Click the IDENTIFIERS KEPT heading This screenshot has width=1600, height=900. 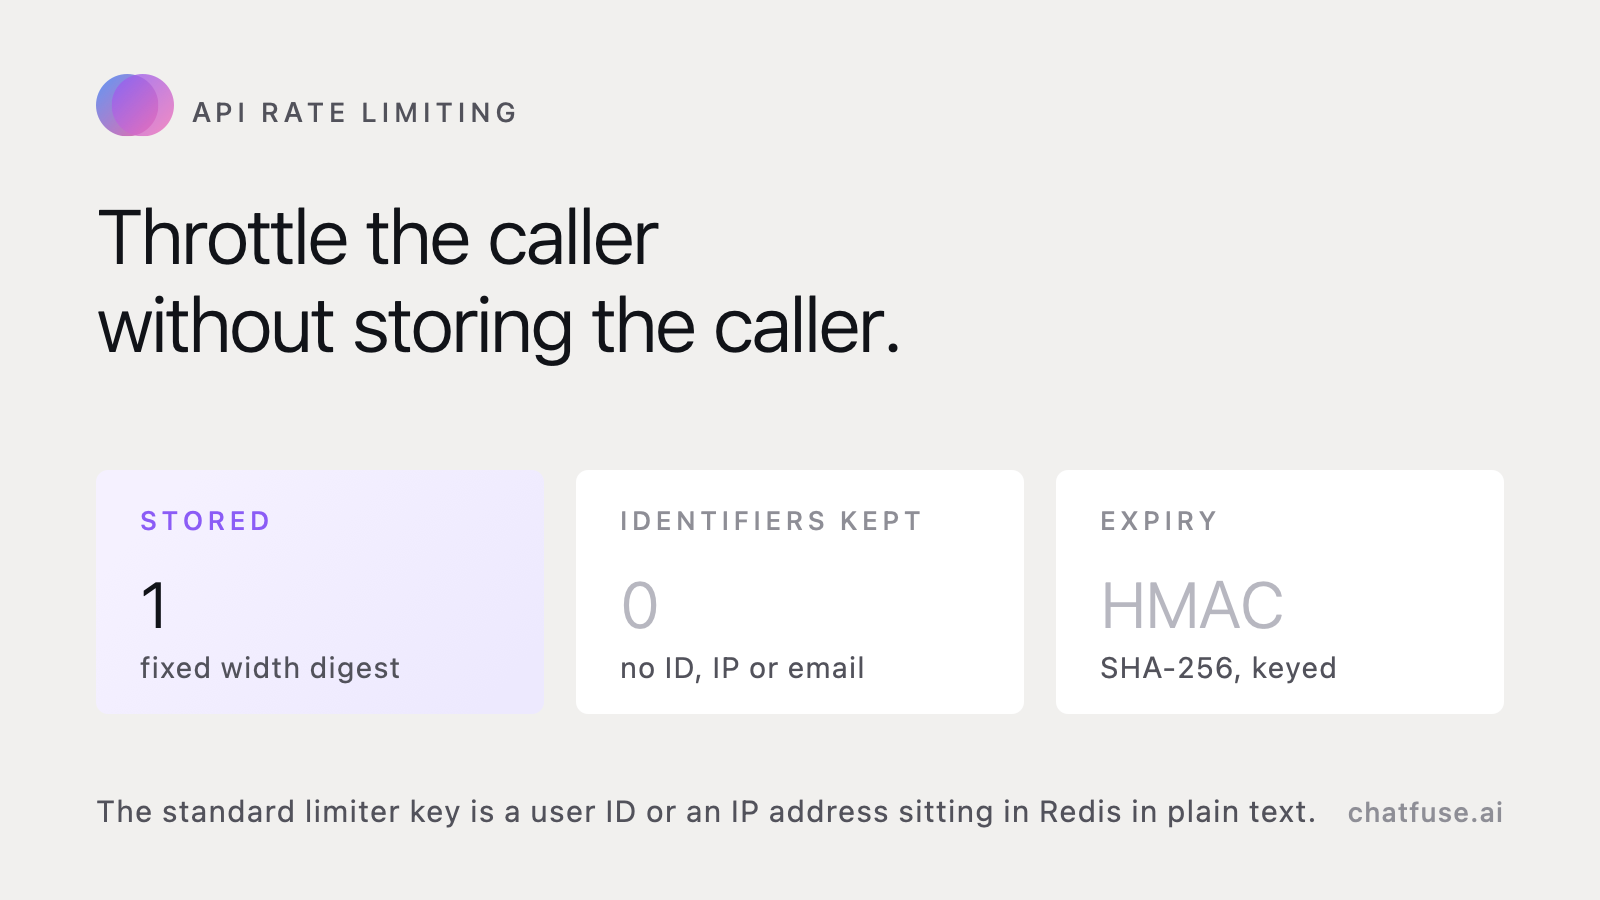tap(770, 521)
